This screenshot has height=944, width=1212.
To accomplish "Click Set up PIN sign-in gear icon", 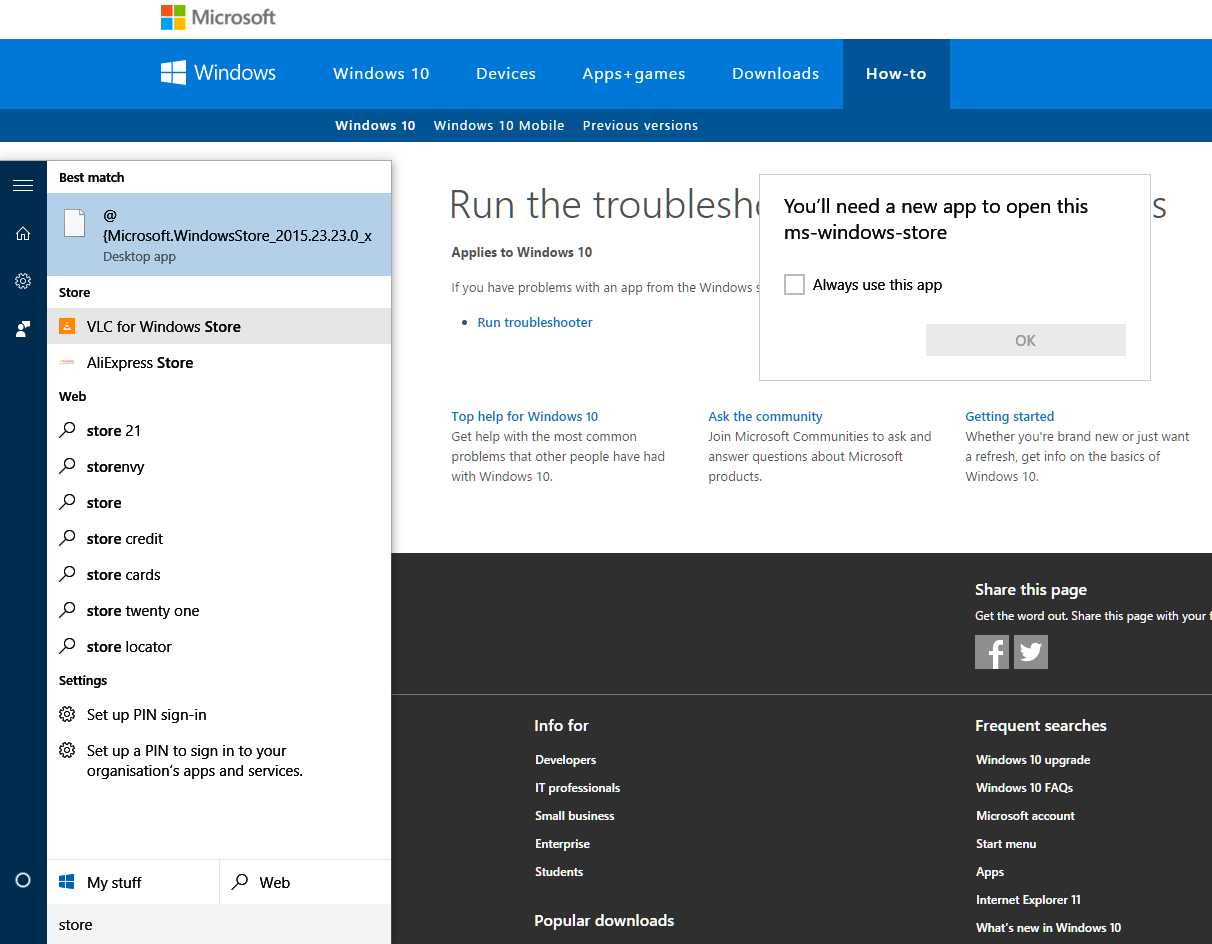I will pos(68,715).
